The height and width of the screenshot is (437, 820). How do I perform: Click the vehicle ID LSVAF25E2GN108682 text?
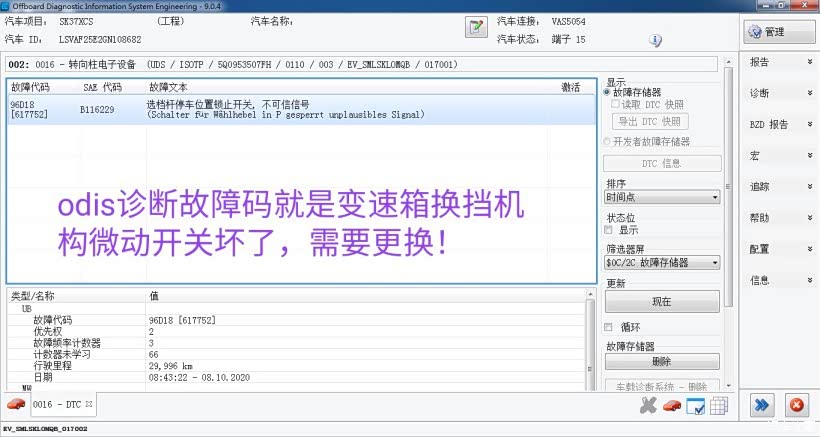pos(100,40)
